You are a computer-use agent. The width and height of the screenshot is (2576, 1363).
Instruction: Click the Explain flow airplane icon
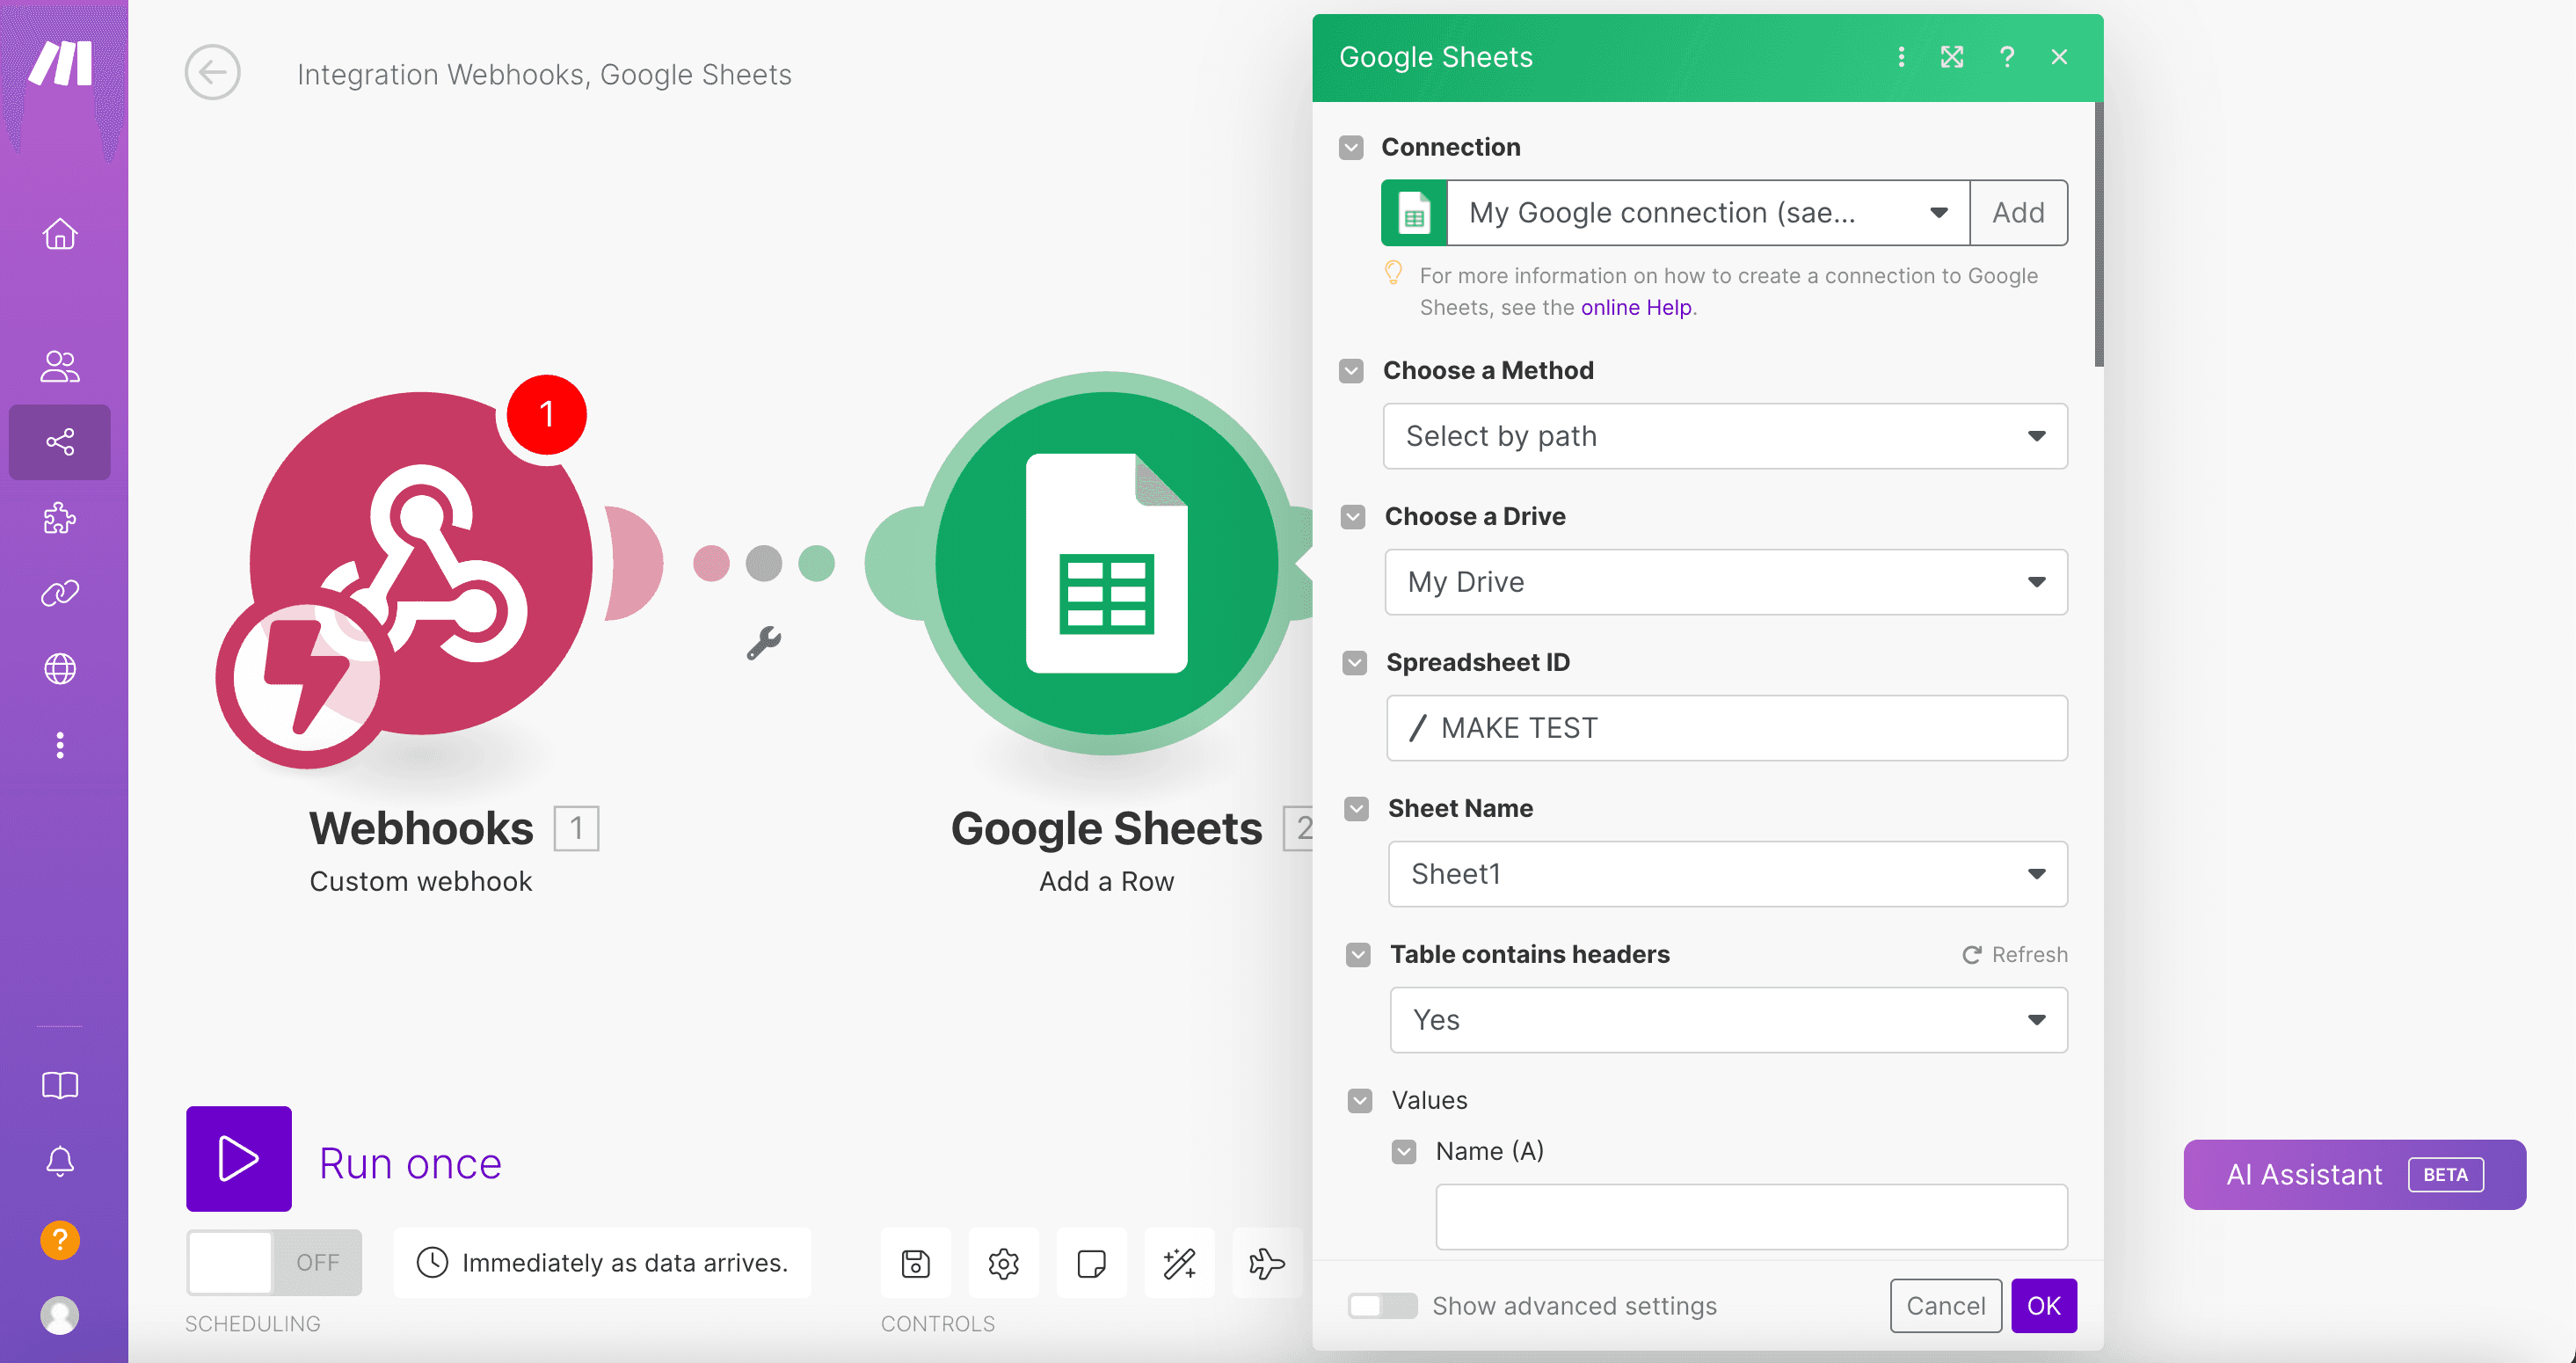point(1267,1263)
